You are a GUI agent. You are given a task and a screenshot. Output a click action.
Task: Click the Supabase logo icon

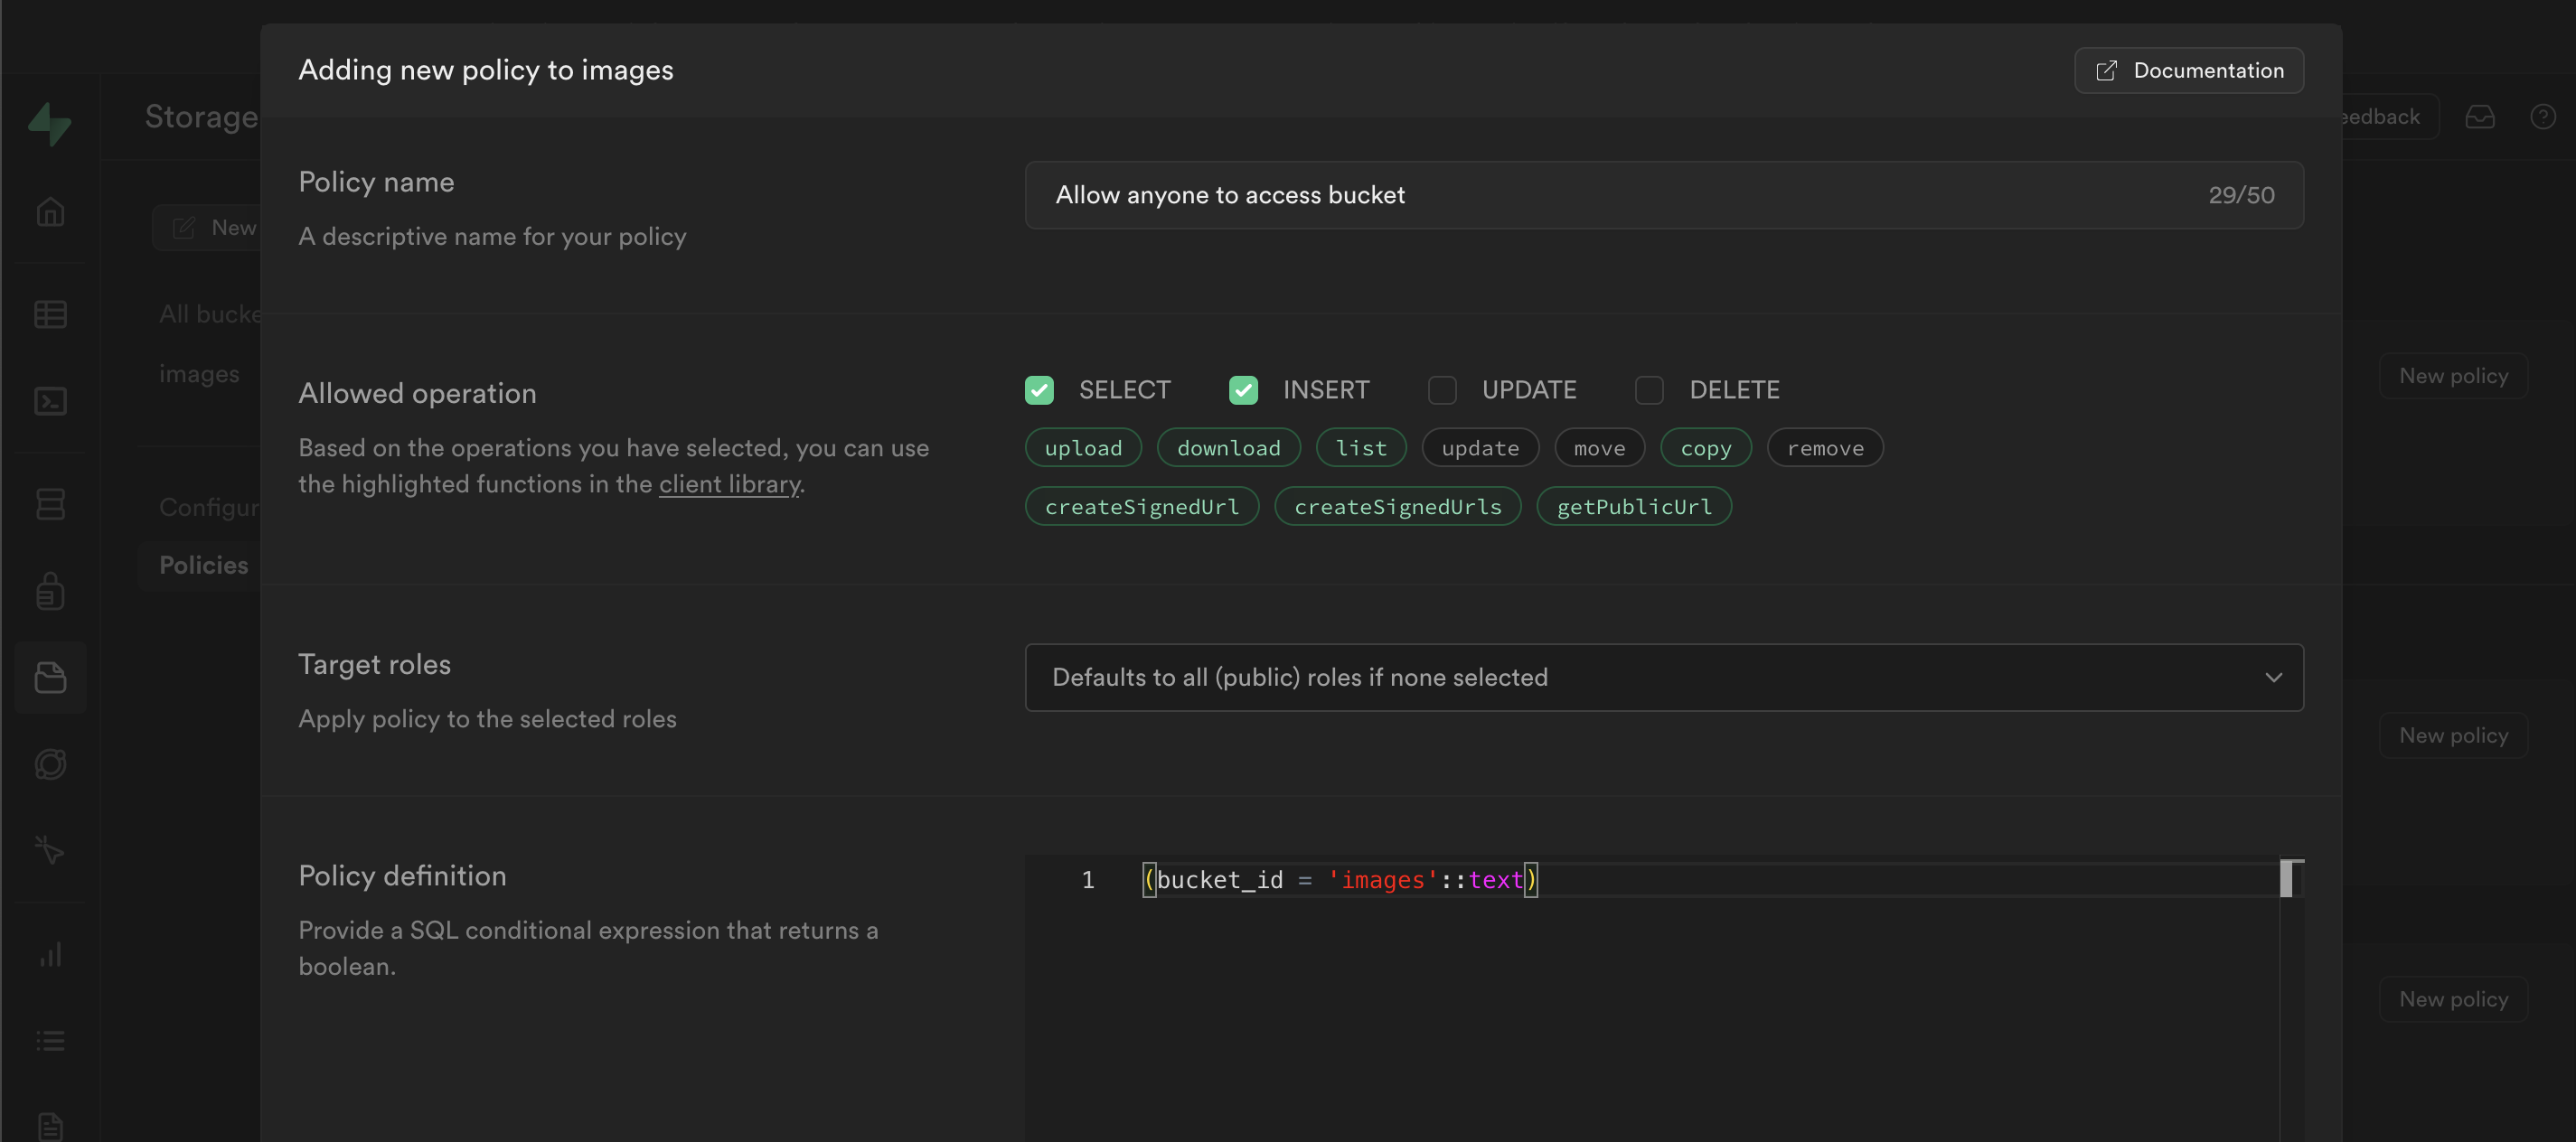point(49,124)
